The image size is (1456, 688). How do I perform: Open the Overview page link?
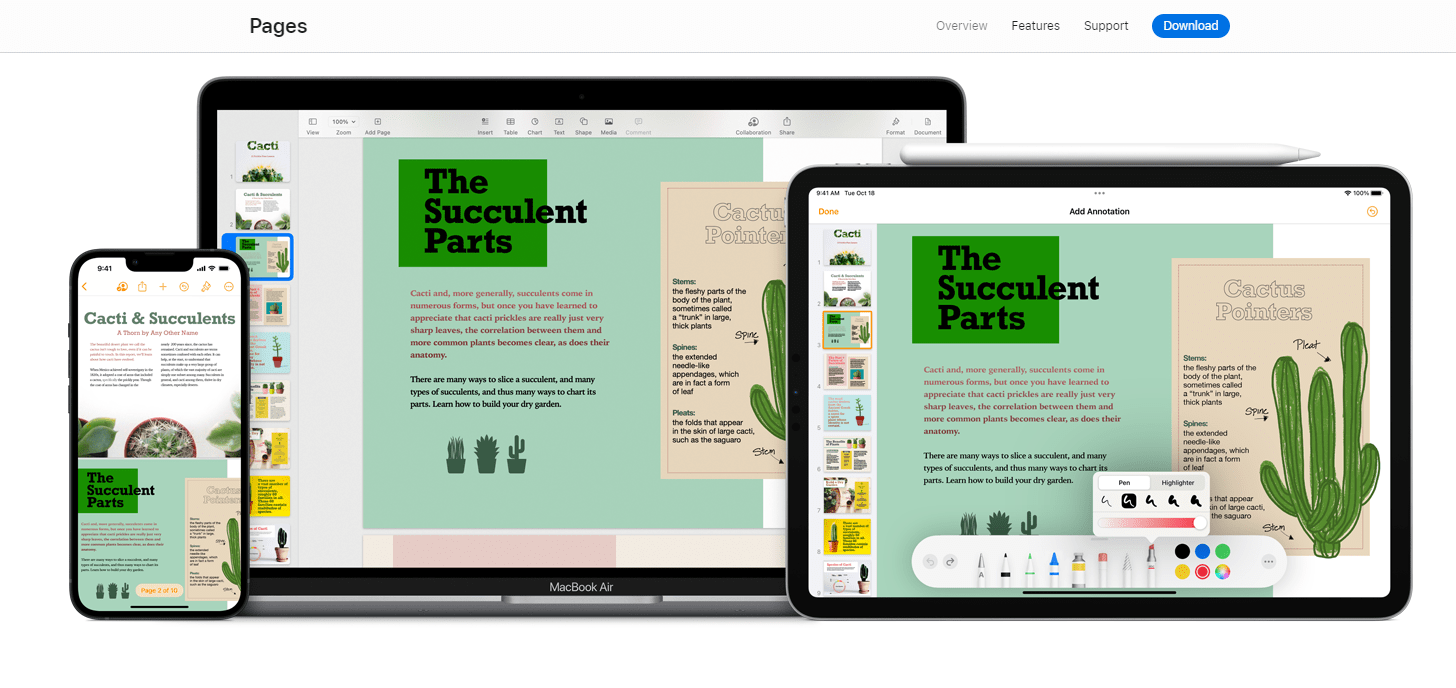tap(961, 26)
